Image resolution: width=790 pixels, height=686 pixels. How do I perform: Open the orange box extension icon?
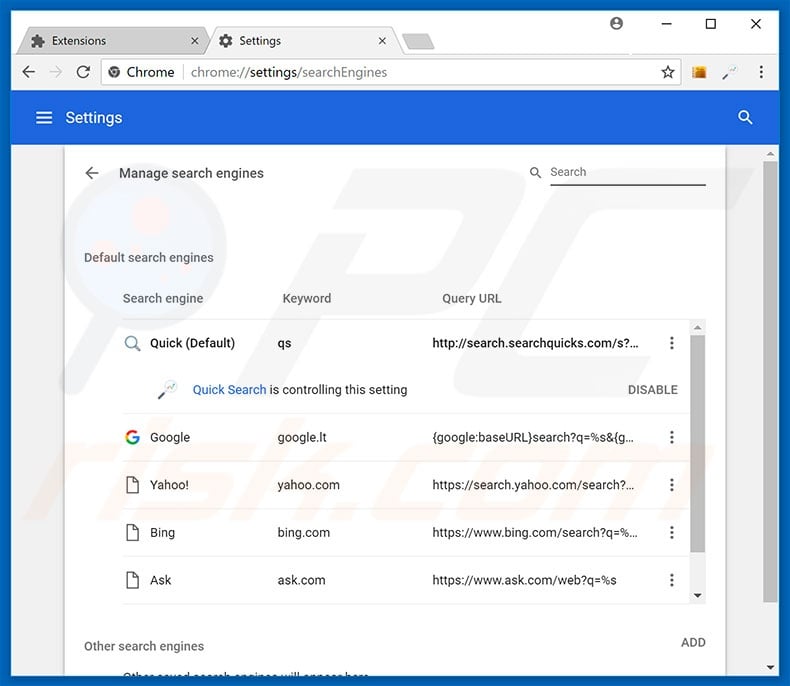699,73
